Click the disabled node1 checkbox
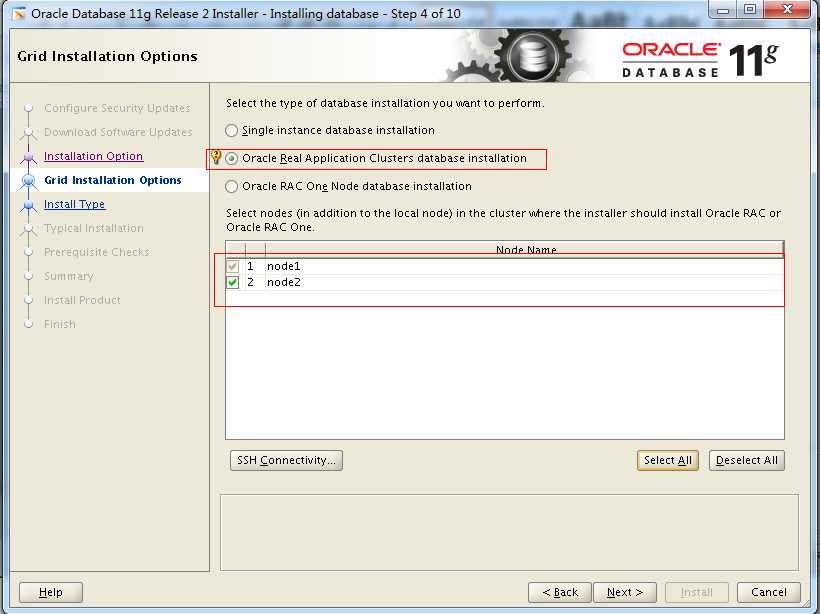 pos(233,266)
